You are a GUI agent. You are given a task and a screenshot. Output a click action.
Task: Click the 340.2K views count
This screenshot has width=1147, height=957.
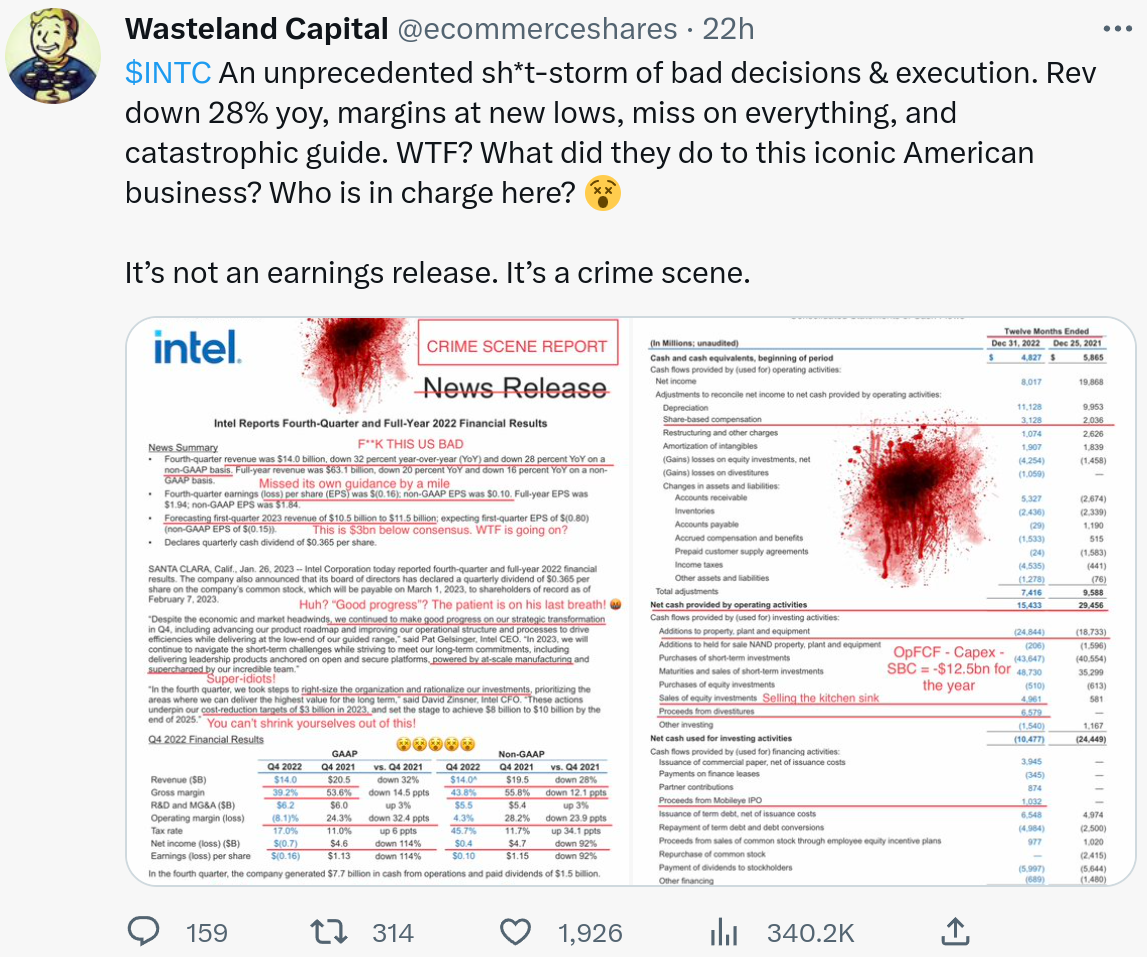pyautogui.click(x=810, y=933)
